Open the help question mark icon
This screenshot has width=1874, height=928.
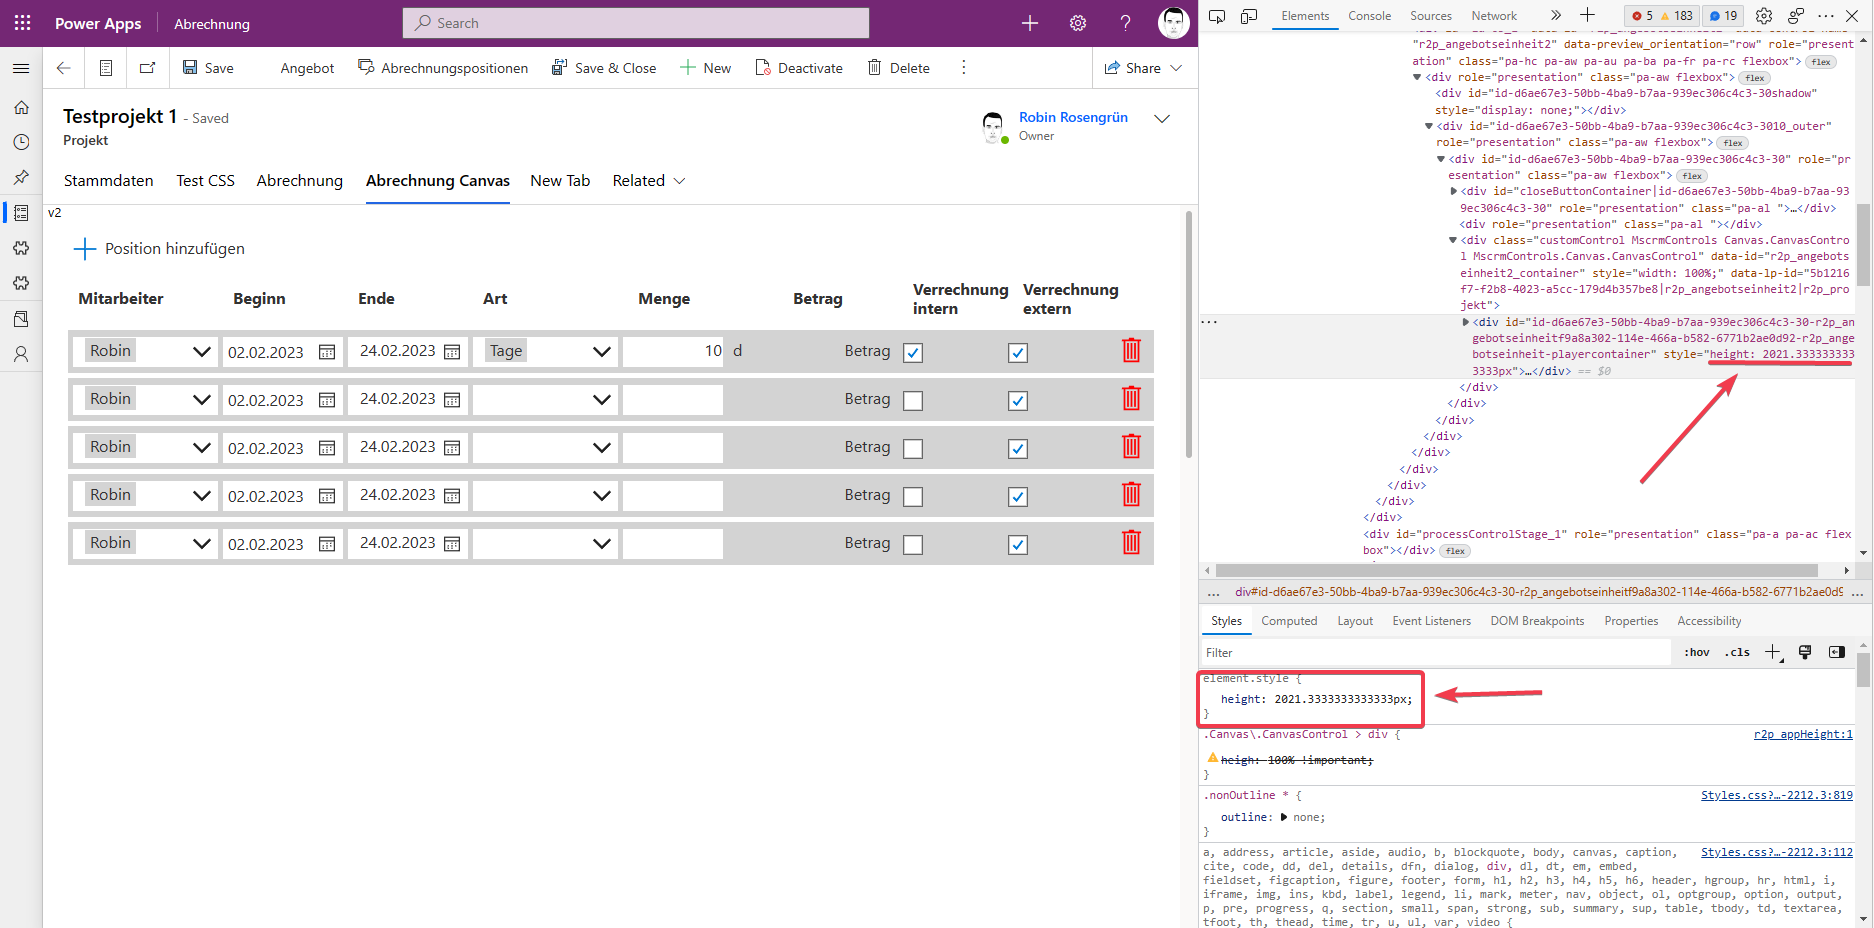click(1126, 23)
